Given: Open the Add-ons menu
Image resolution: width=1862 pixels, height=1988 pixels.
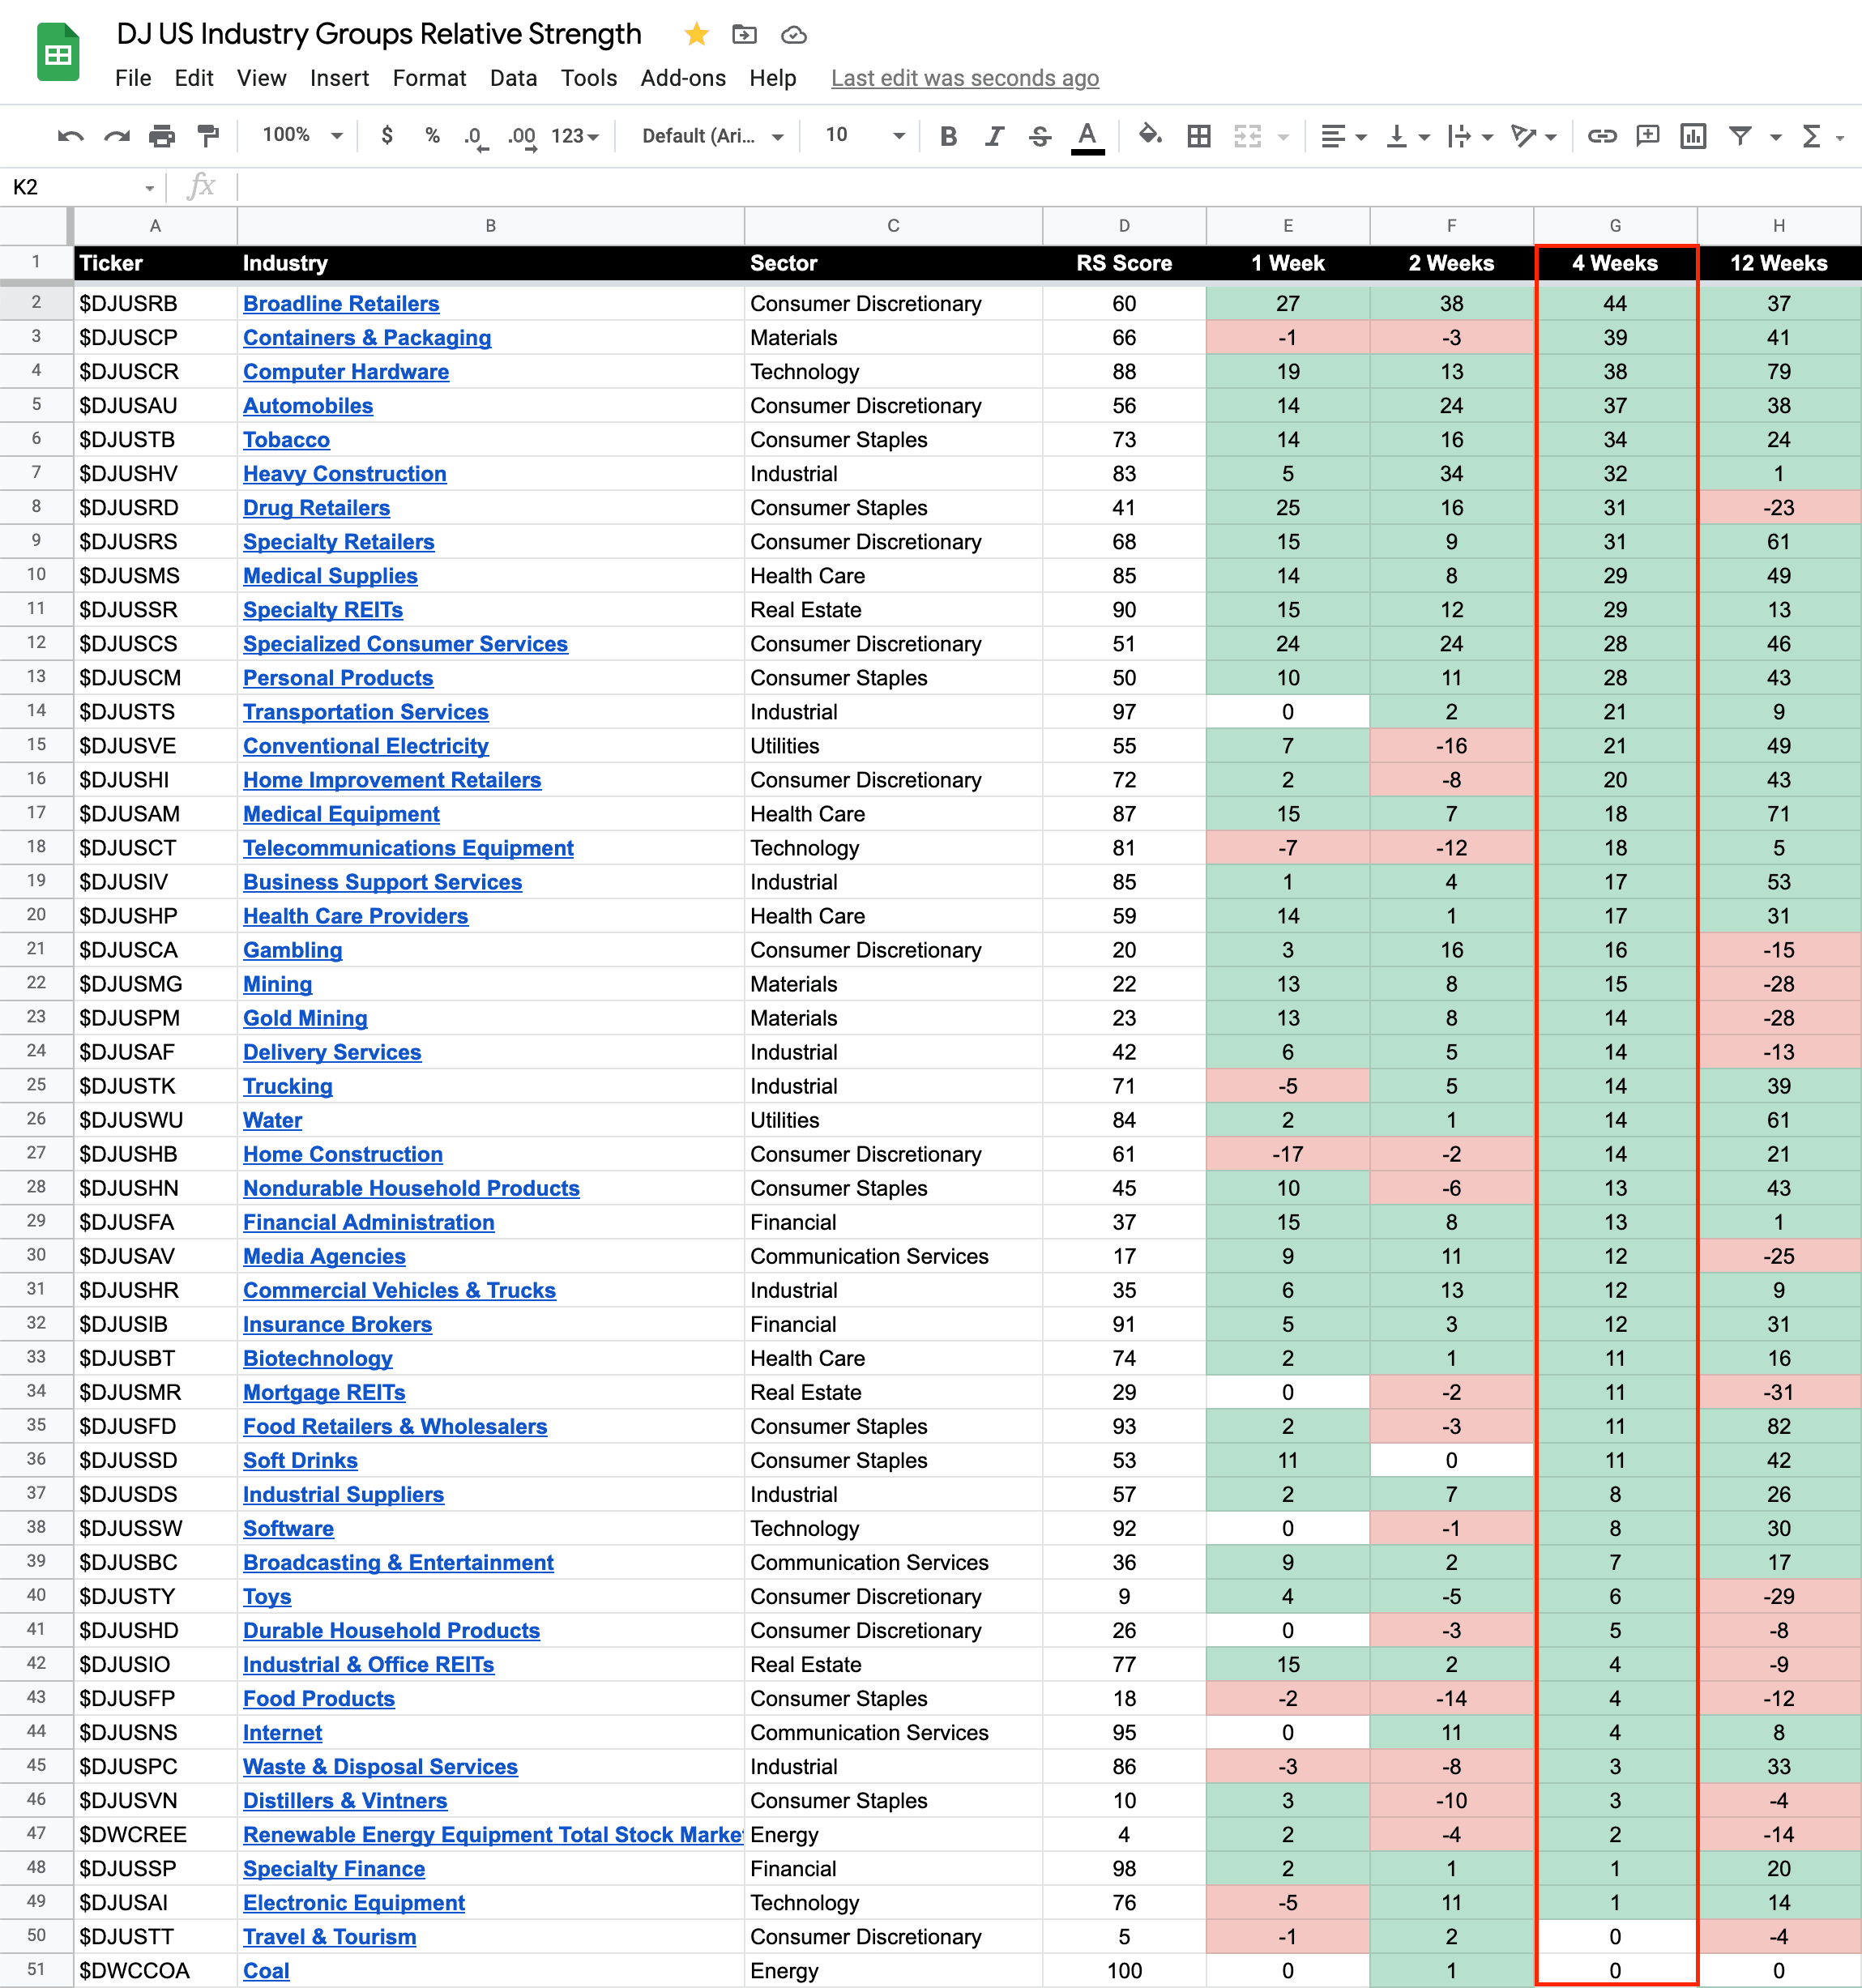Looking at the screenshot, I should (683, 78).
